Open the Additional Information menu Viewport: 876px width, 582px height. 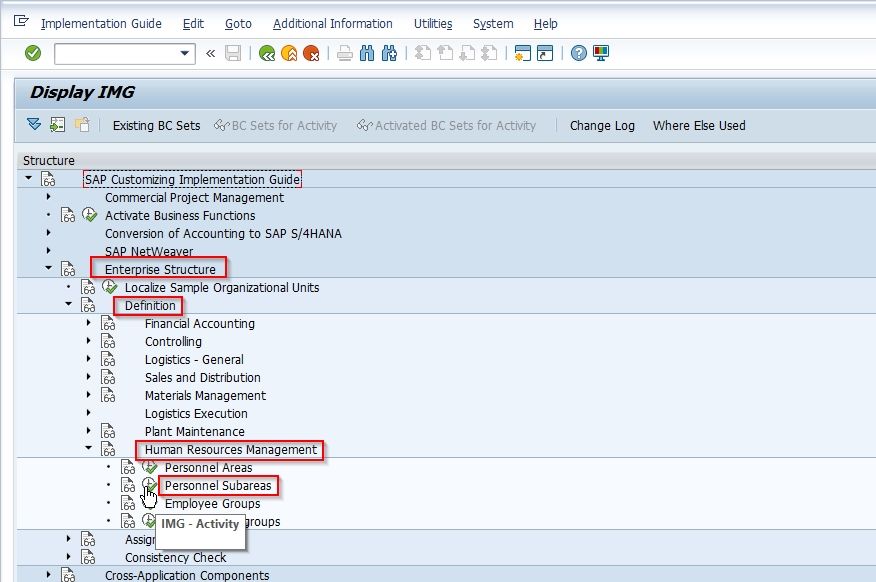click(x=332, y=23)
